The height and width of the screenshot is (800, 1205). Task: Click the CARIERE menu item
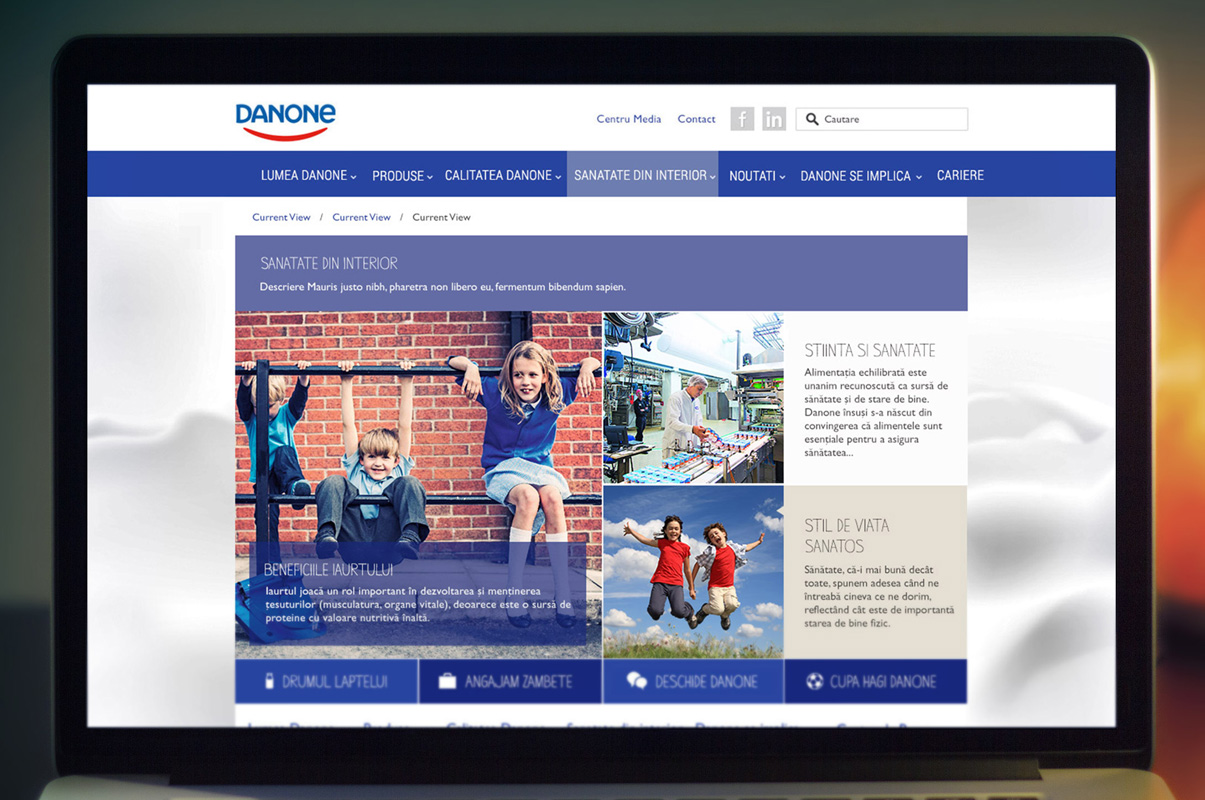(x=960, y=174)
